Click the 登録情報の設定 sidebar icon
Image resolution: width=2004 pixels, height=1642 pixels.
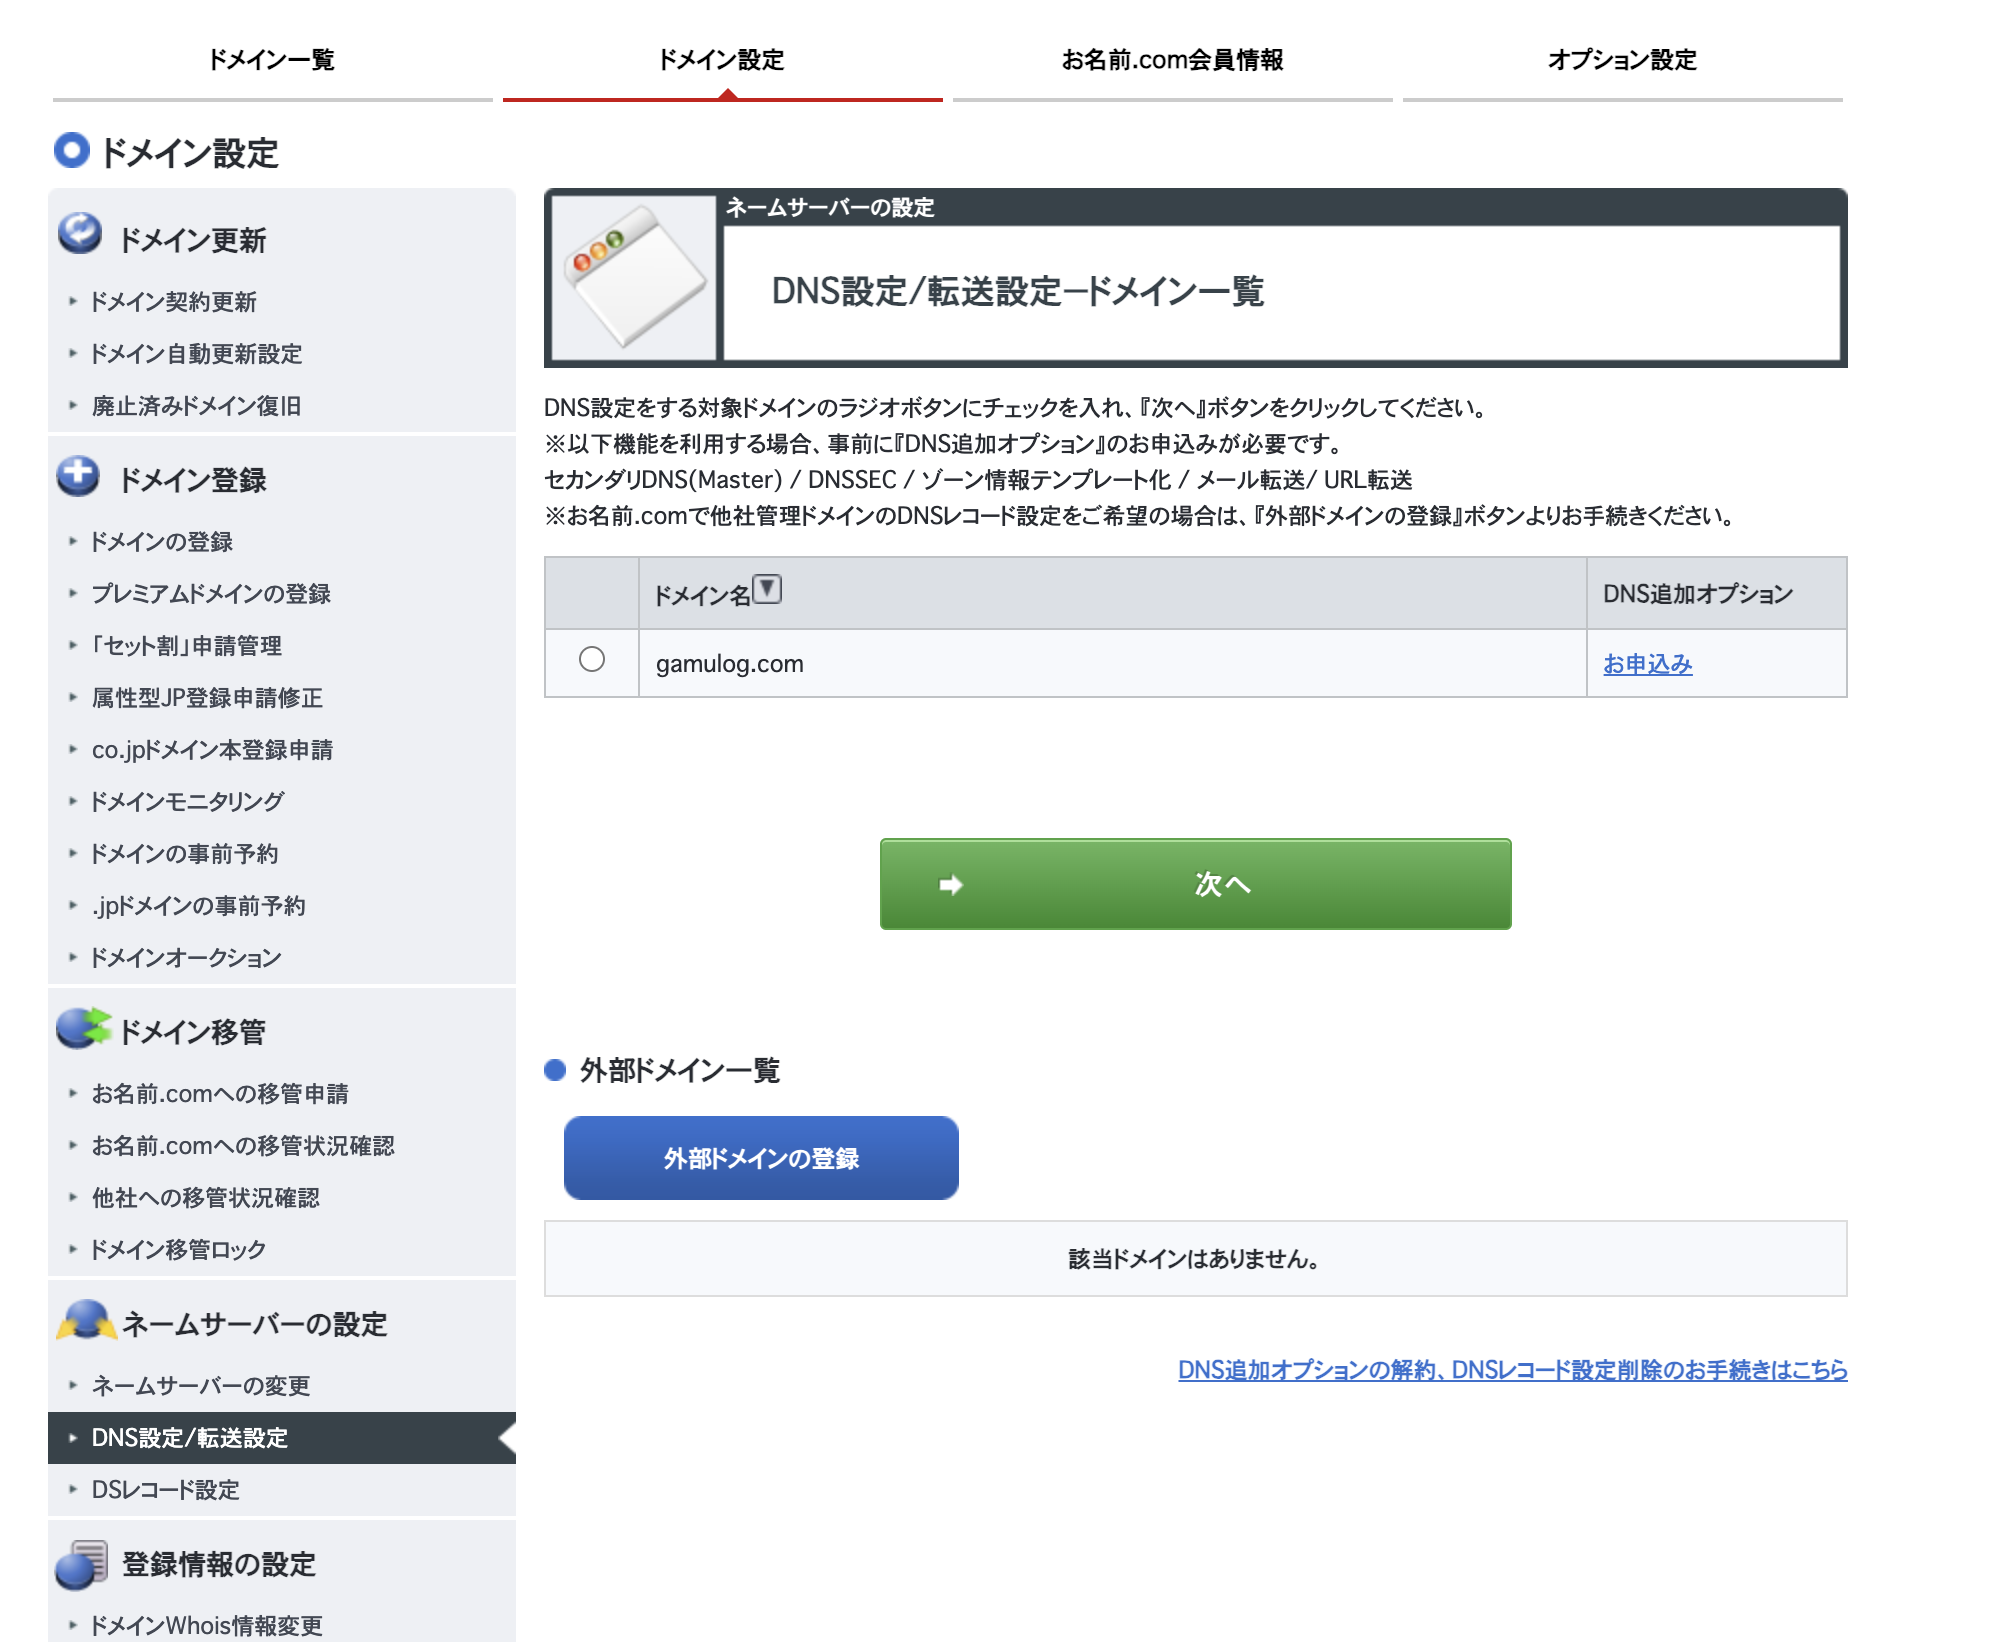[x=82, y=1564]
